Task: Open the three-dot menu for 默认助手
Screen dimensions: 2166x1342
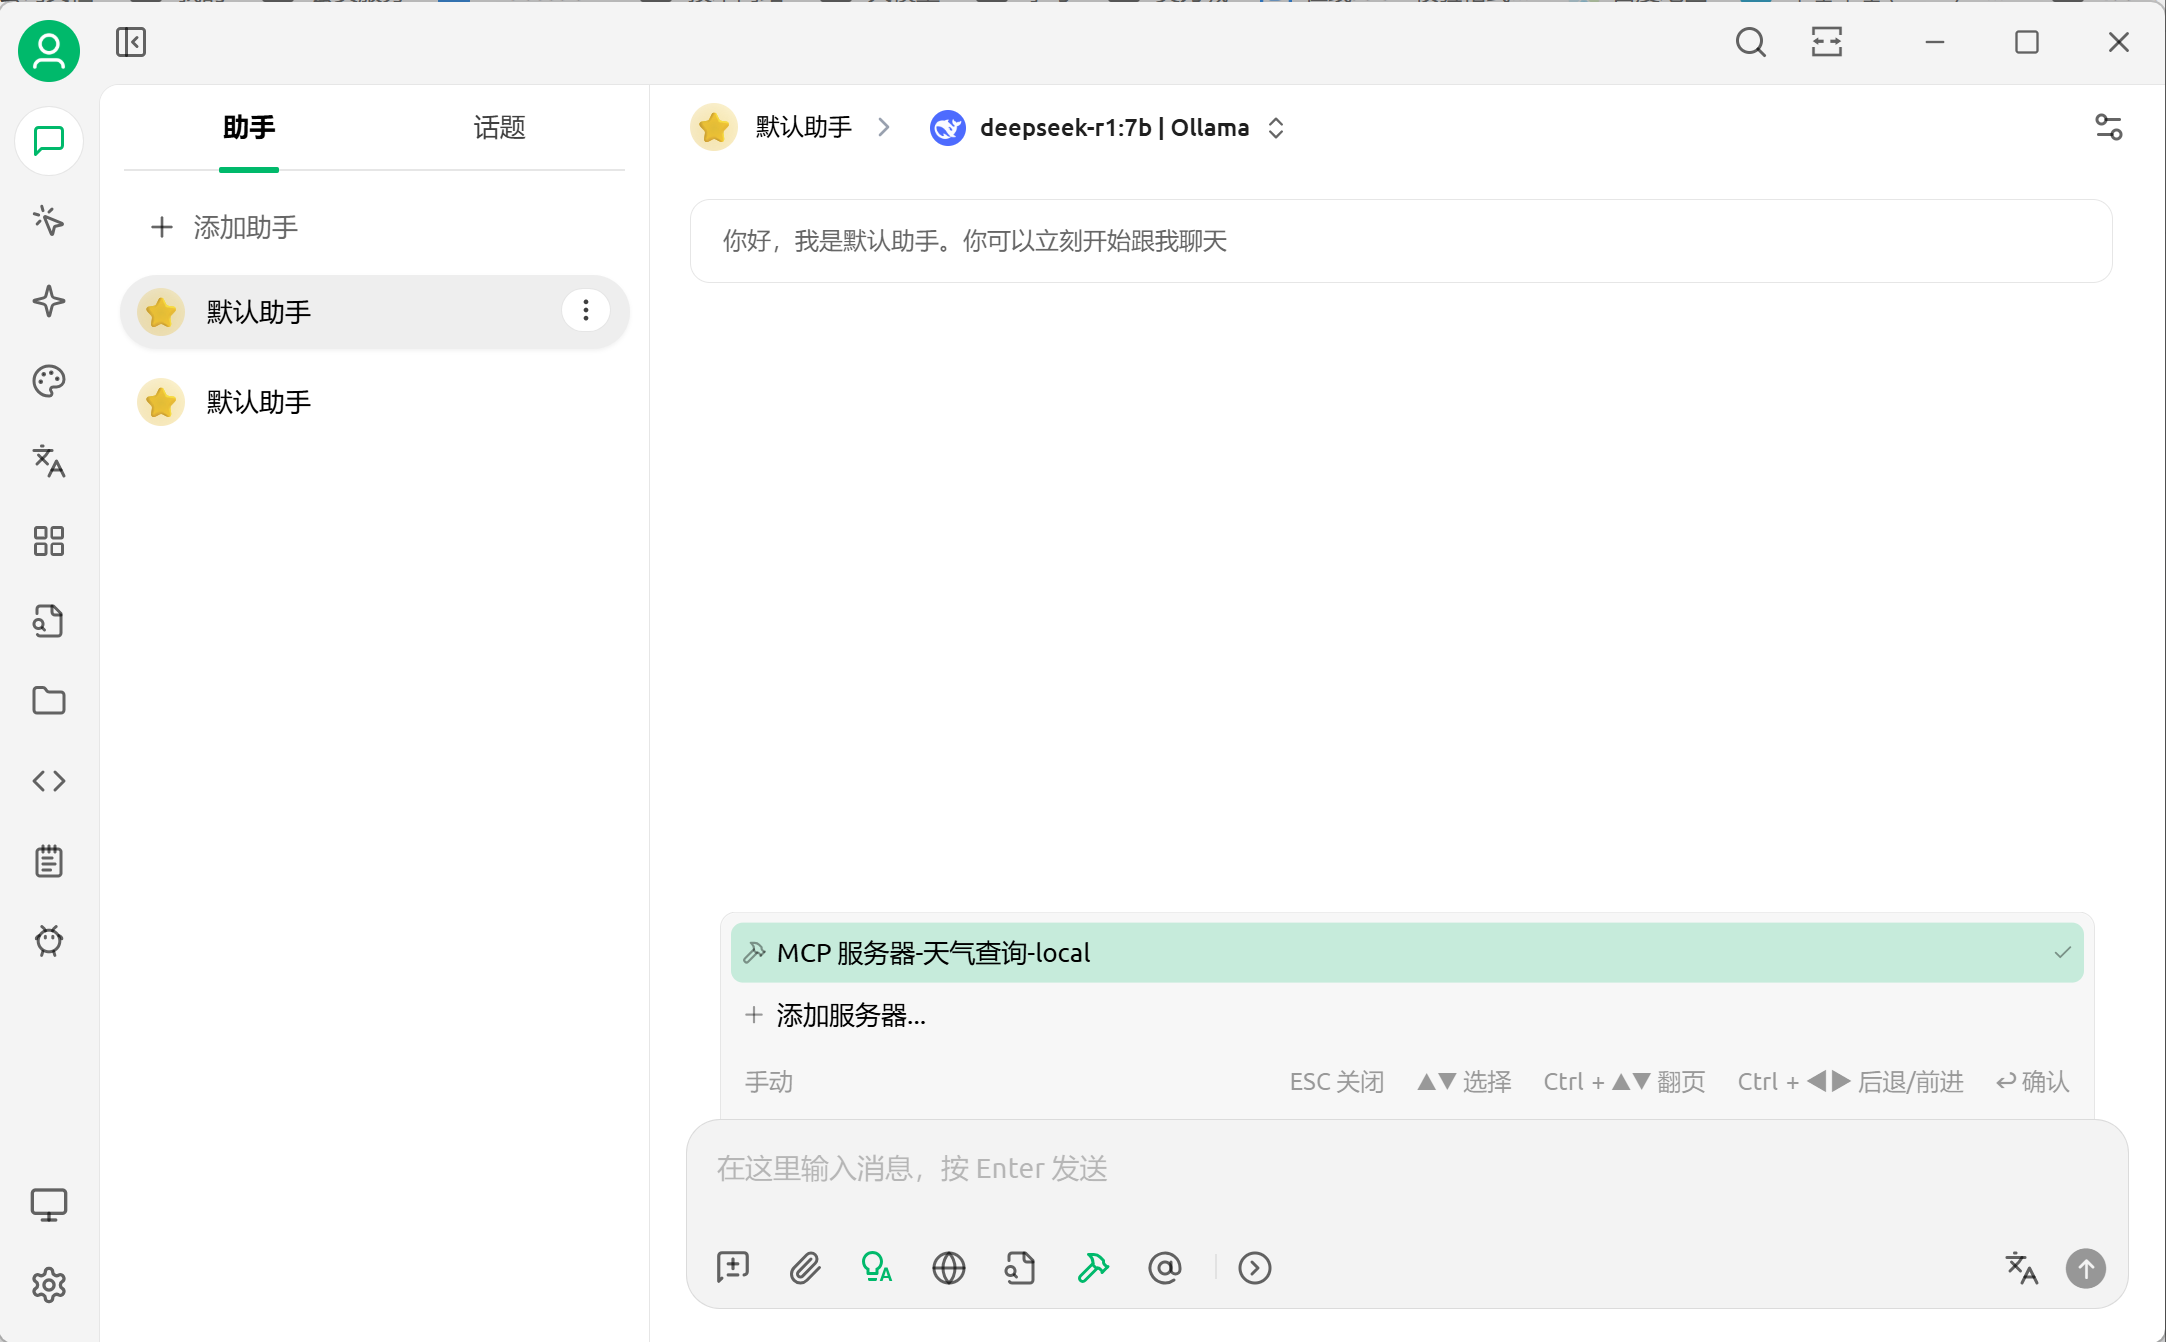Action: pos(586,311)
